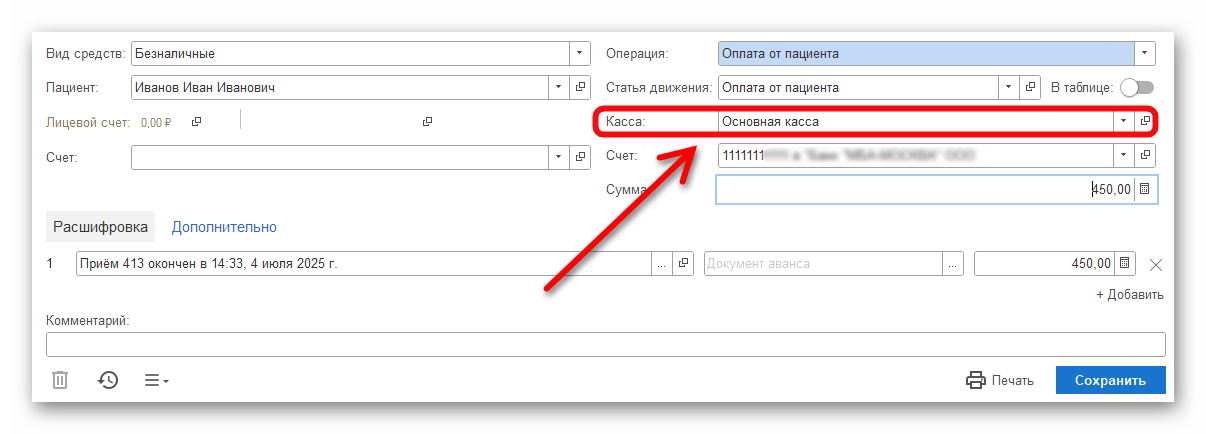The image size is (1206, 434).
Task: Open the Касса record link icon
Action: [x=1146, y=121]
